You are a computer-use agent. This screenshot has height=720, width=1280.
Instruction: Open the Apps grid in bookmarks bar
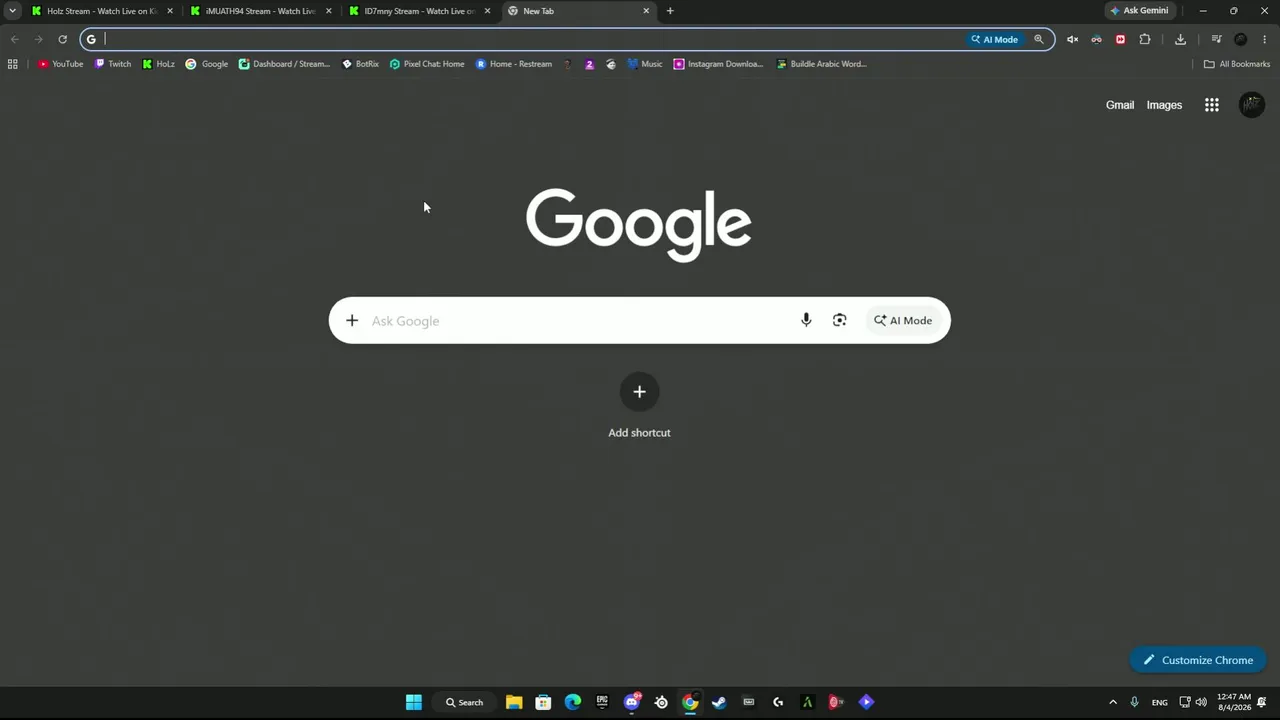point(12,64)
